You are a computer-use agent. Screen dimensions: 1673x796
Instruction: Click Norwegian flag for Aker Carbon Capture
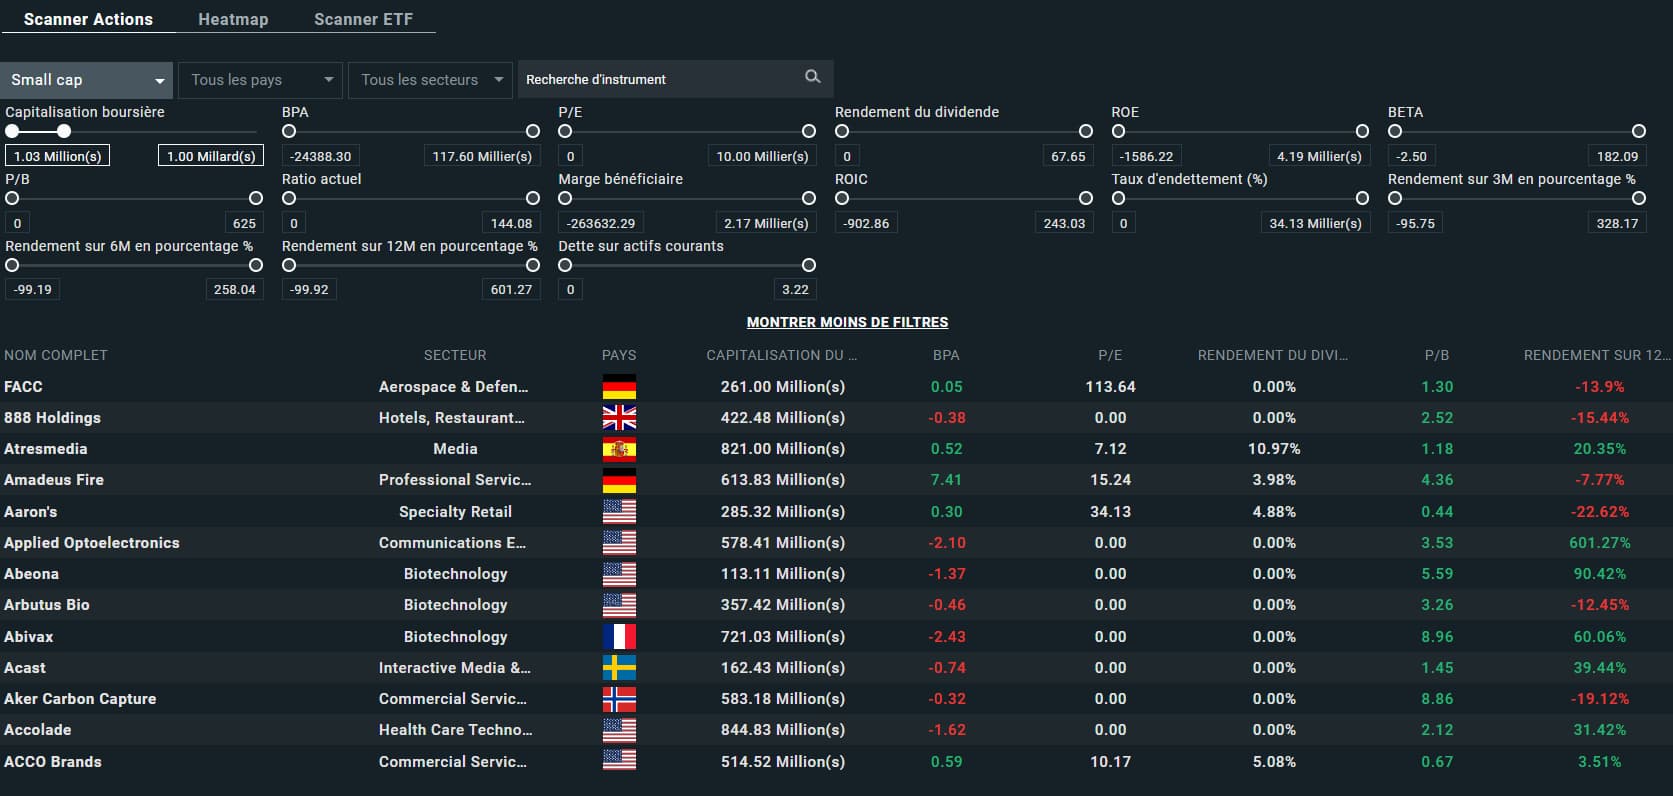tap(619, 699)
